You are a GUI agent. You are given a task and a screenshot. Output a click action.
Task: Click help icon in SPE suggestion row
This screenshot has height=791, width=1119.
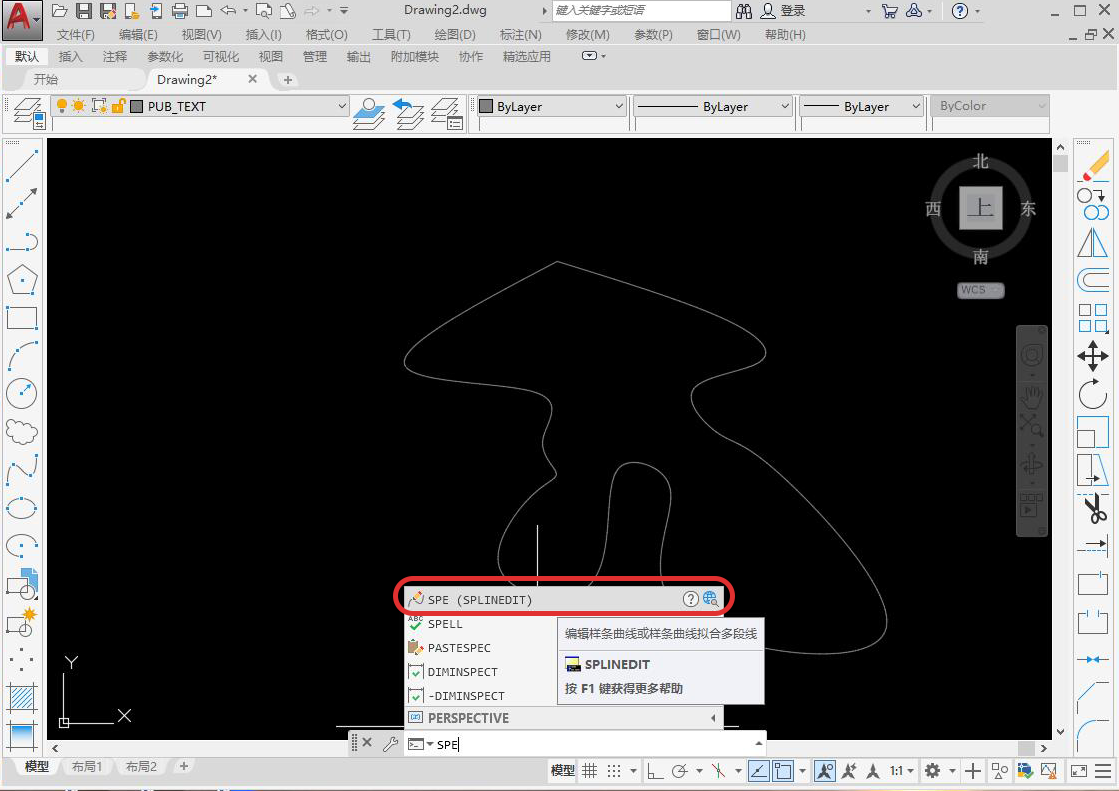pyautogui.click(x=690, y=599)
